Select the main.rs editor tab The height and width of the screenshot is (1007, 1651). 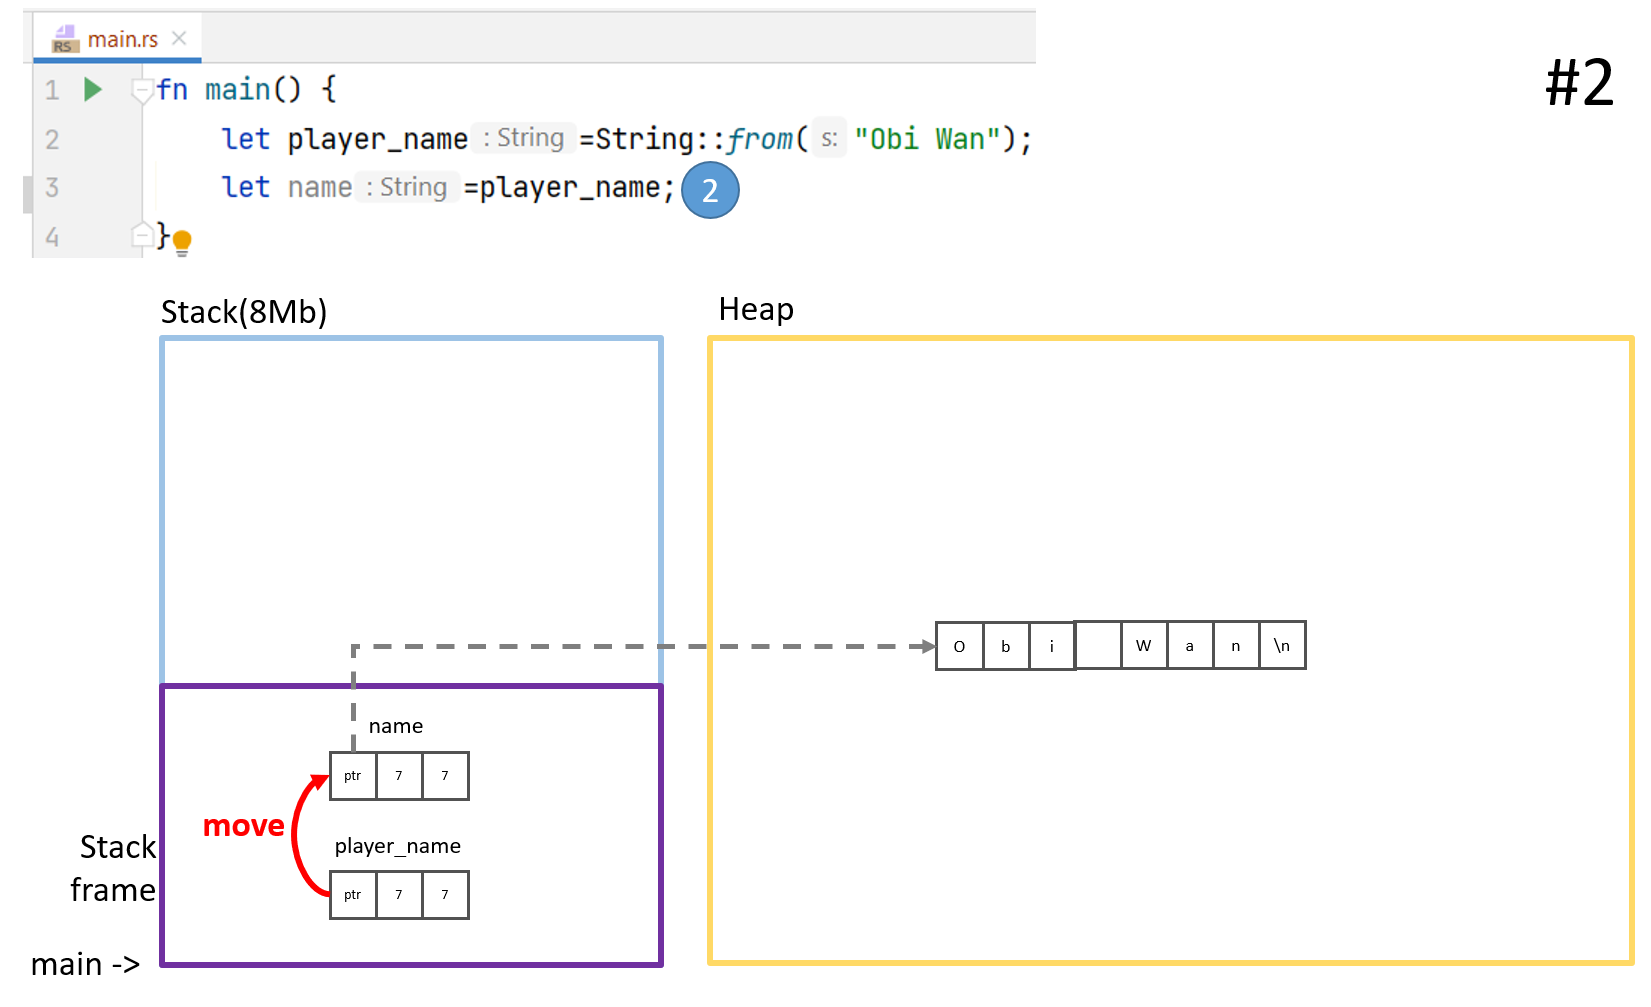click(x=122, y=39)
